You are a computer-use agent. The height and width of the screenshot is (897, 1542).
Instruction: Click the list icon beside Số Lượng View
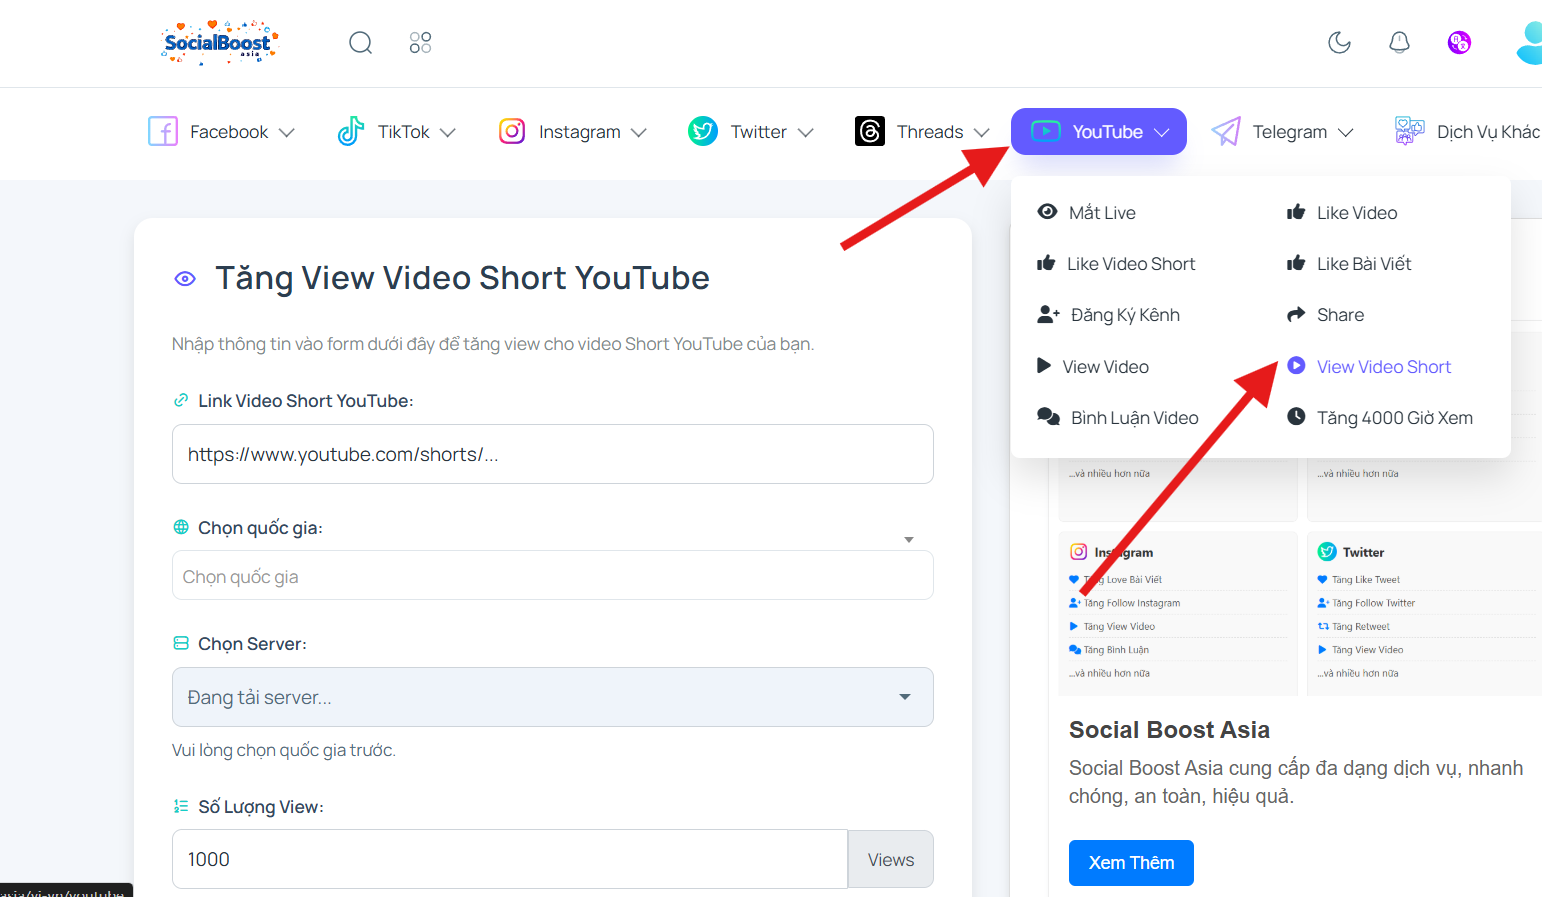[x=181, y=806]
